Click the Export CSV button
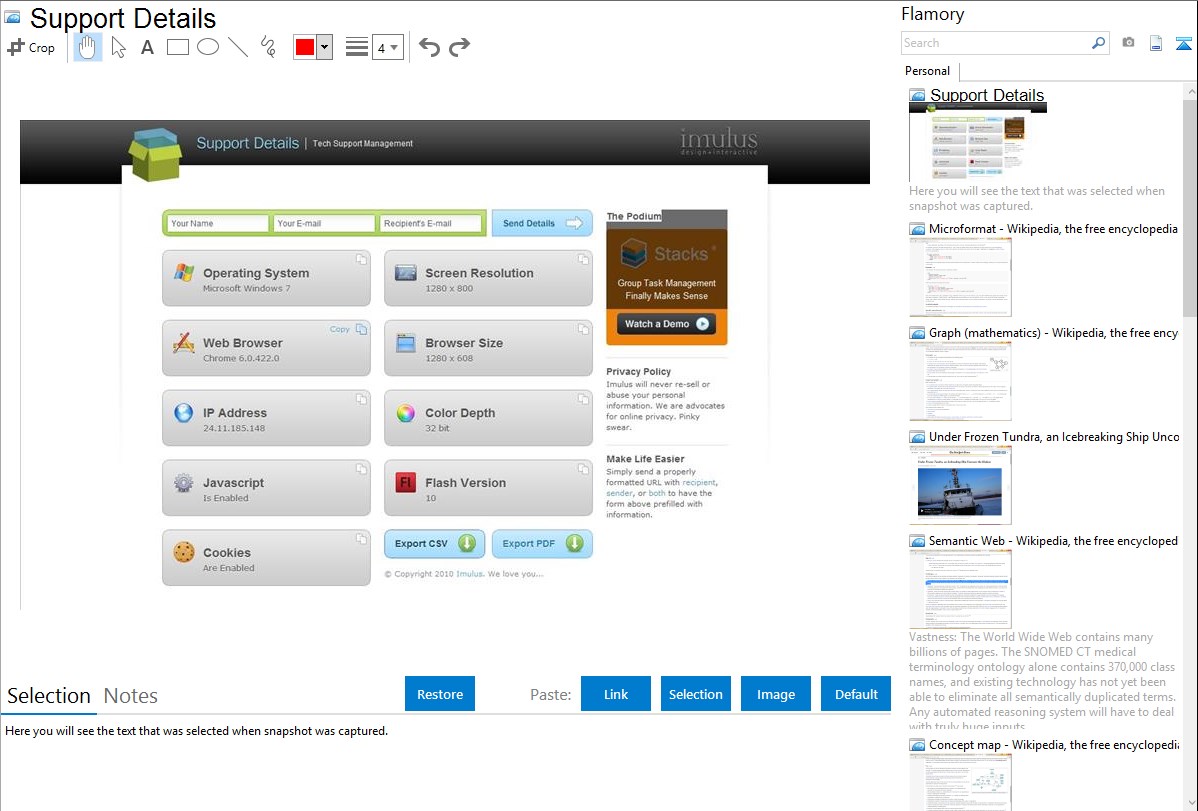1198x811 pixels. tap(434, 543)
